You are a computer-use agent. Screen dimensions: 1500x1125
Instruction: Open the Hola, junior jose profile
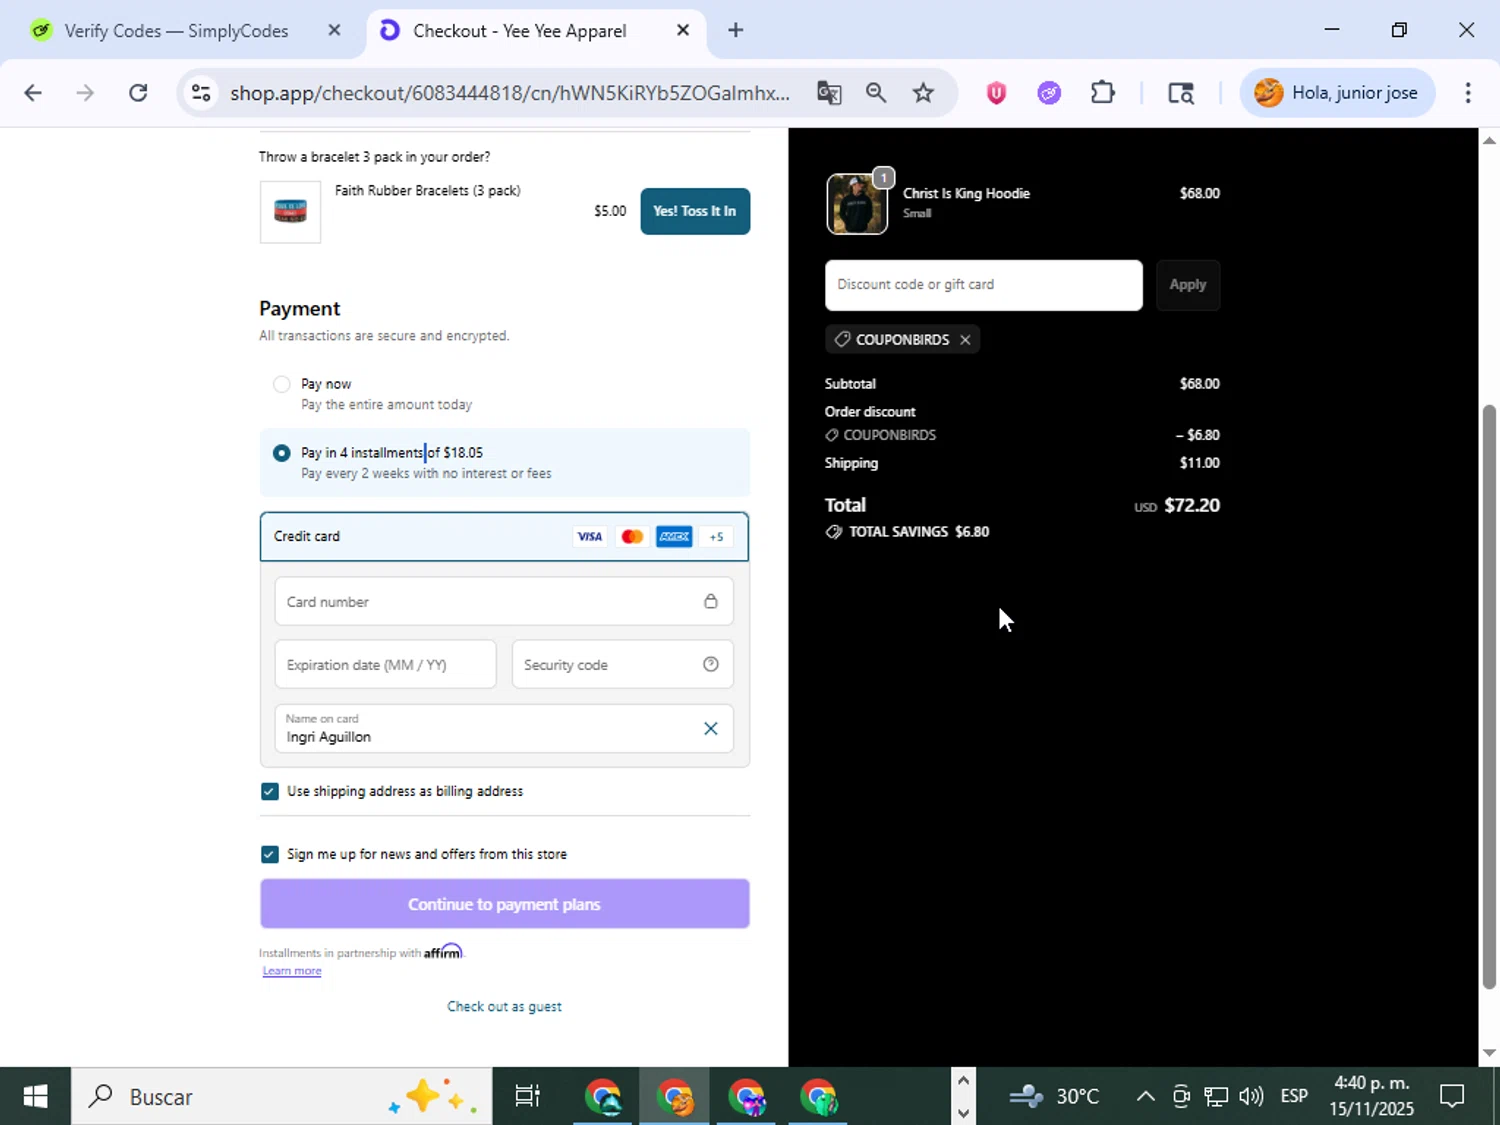tap(1337, 93)
